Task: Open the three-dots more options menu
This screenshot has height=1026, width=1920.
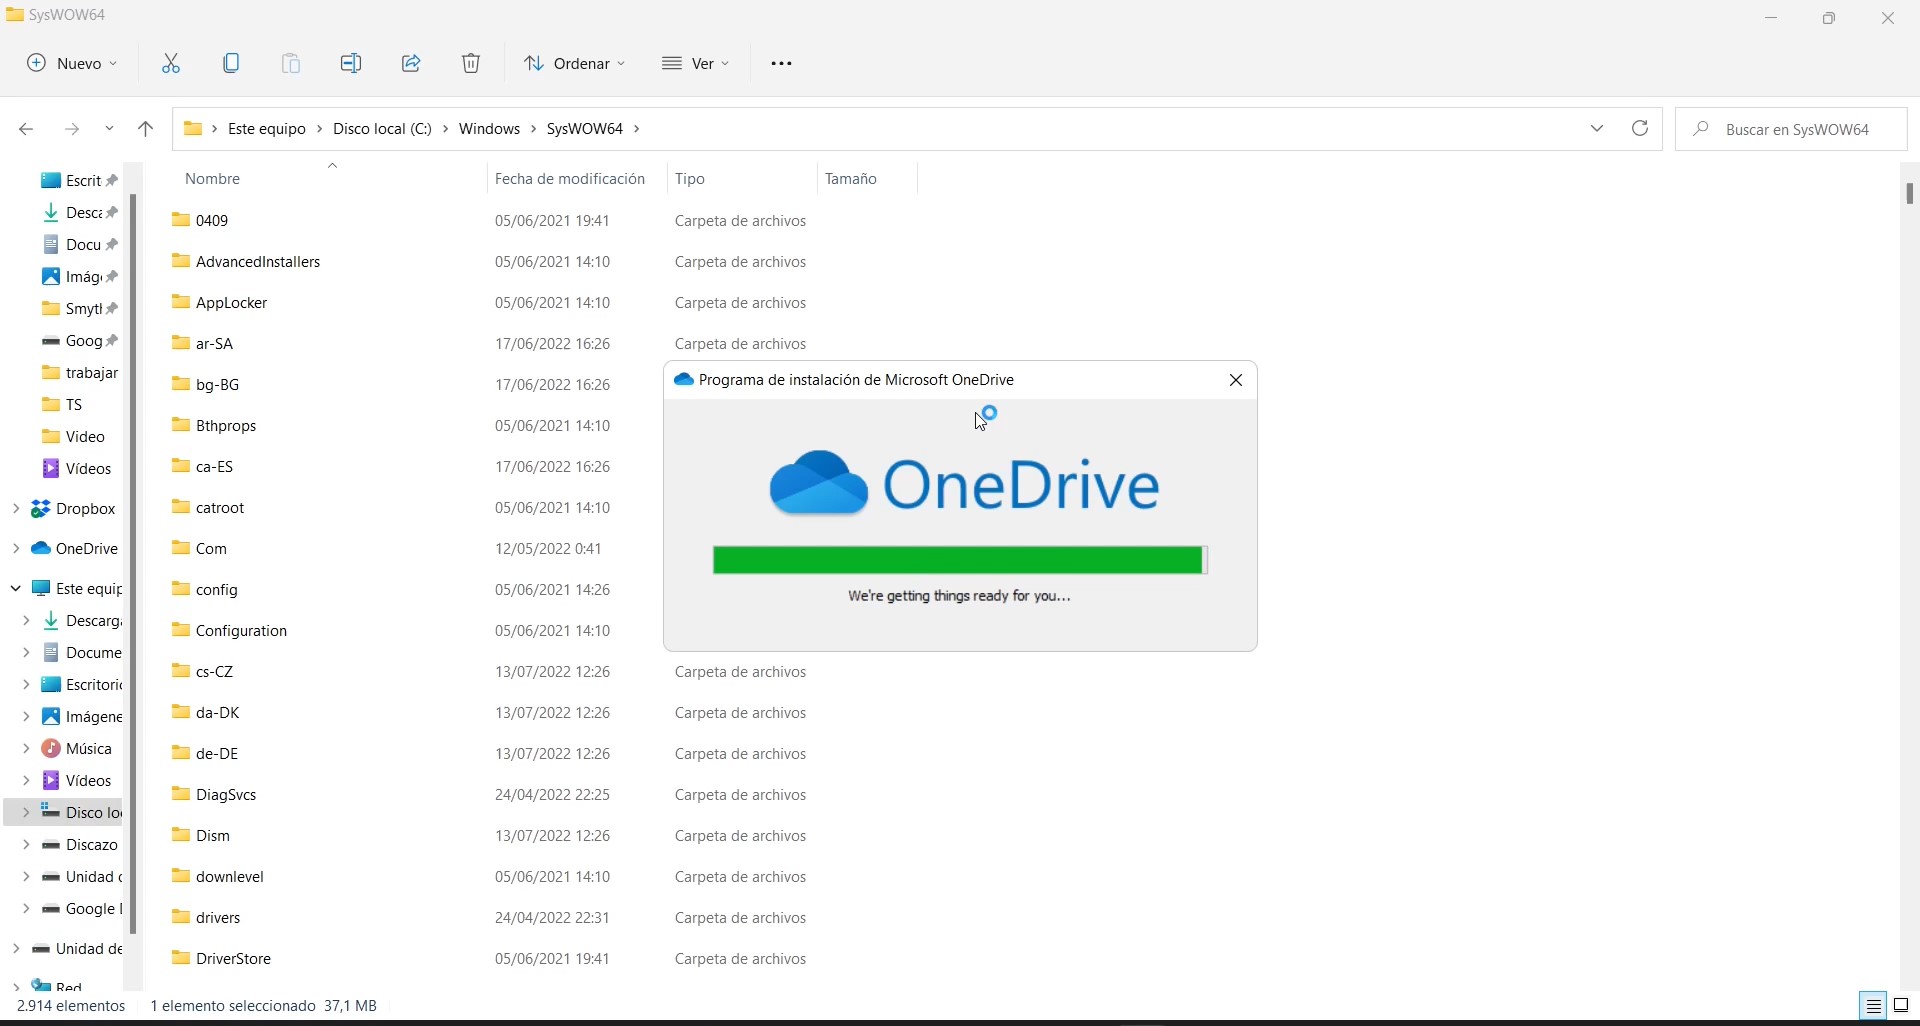Action: (x=781, y=64)
